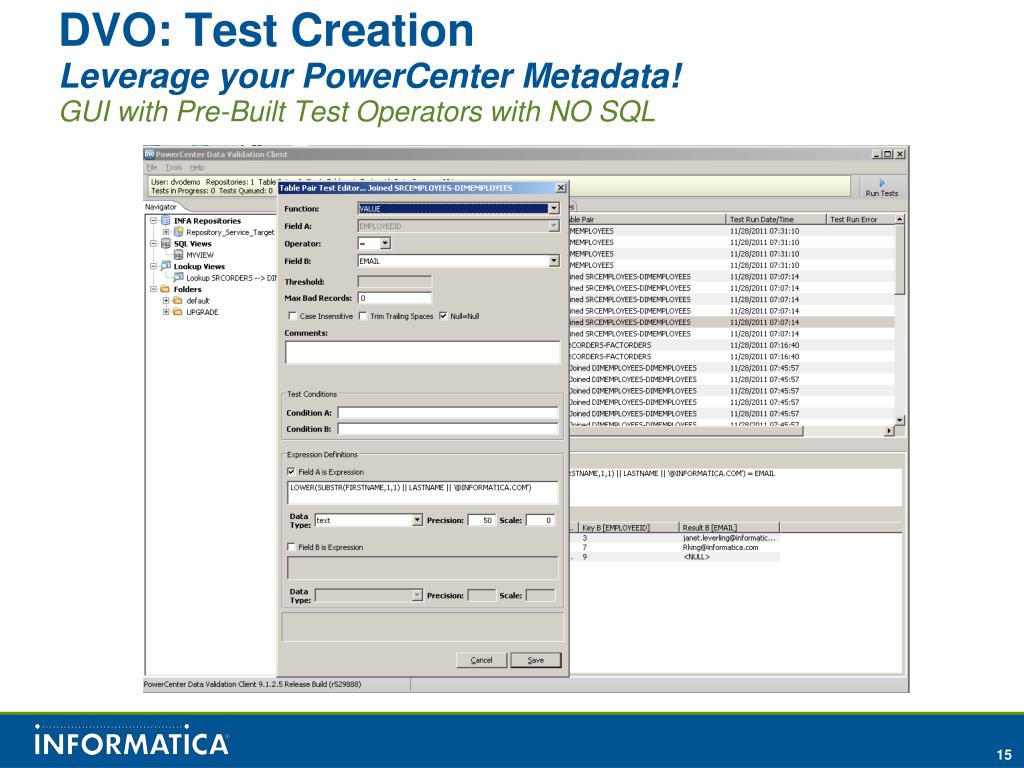The height and width of the screenshot is (768, 1024).
Task: Open the Field B expression Data Type dropdown
Action: click(417, 595)
